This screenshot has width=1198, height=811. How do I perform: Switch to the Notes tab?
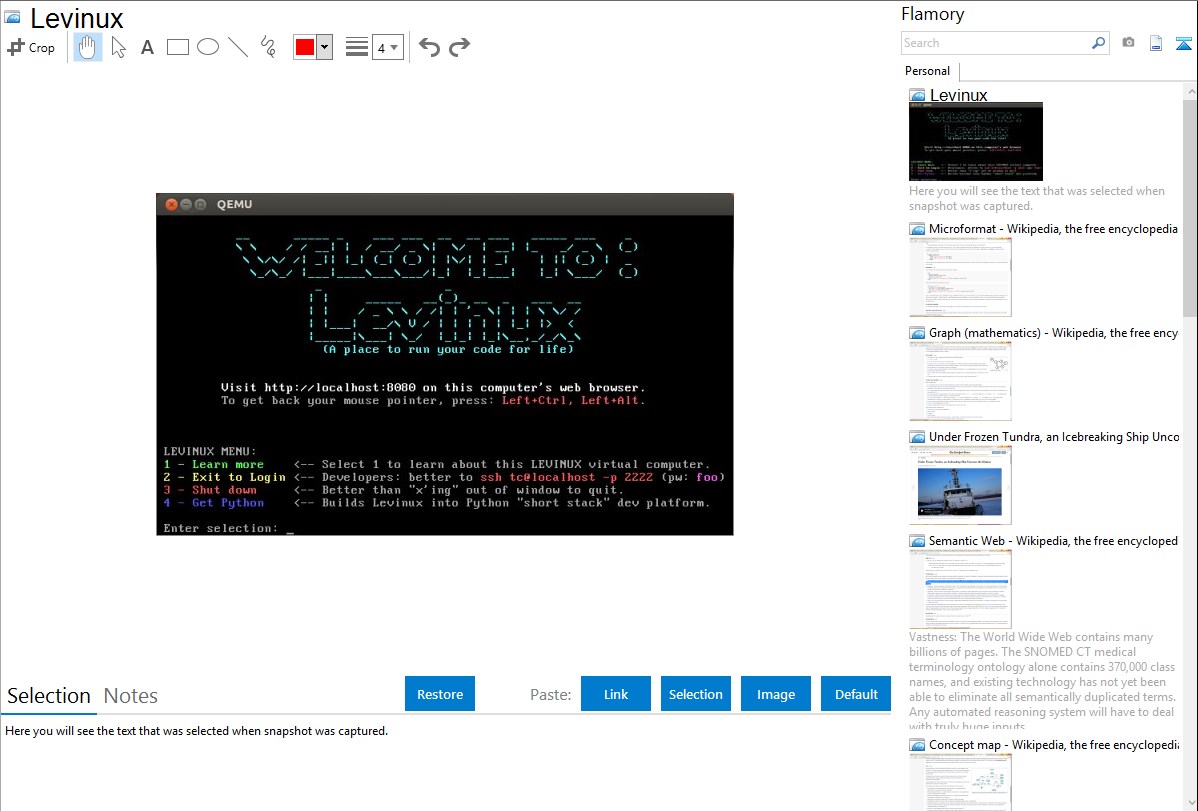tap(131, 696)
